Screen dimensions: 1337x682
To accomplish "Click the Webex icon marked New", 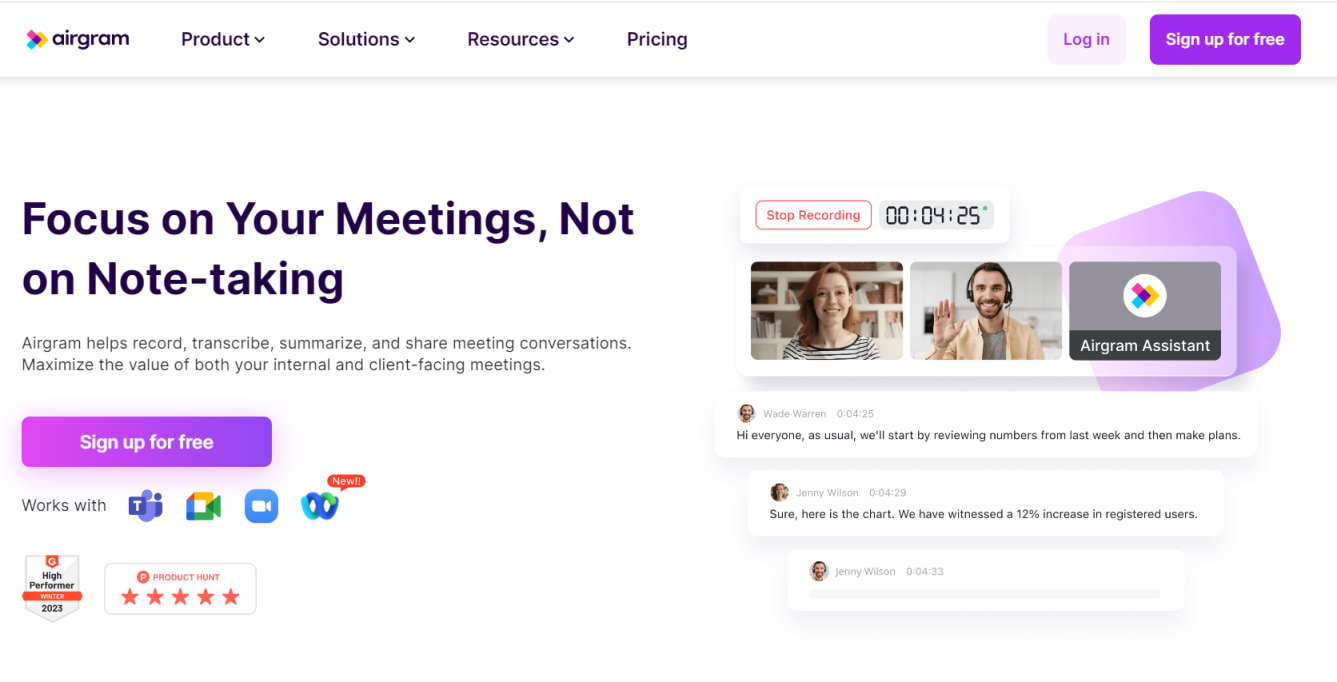I will pyautogui.click(x=320, y=506).
